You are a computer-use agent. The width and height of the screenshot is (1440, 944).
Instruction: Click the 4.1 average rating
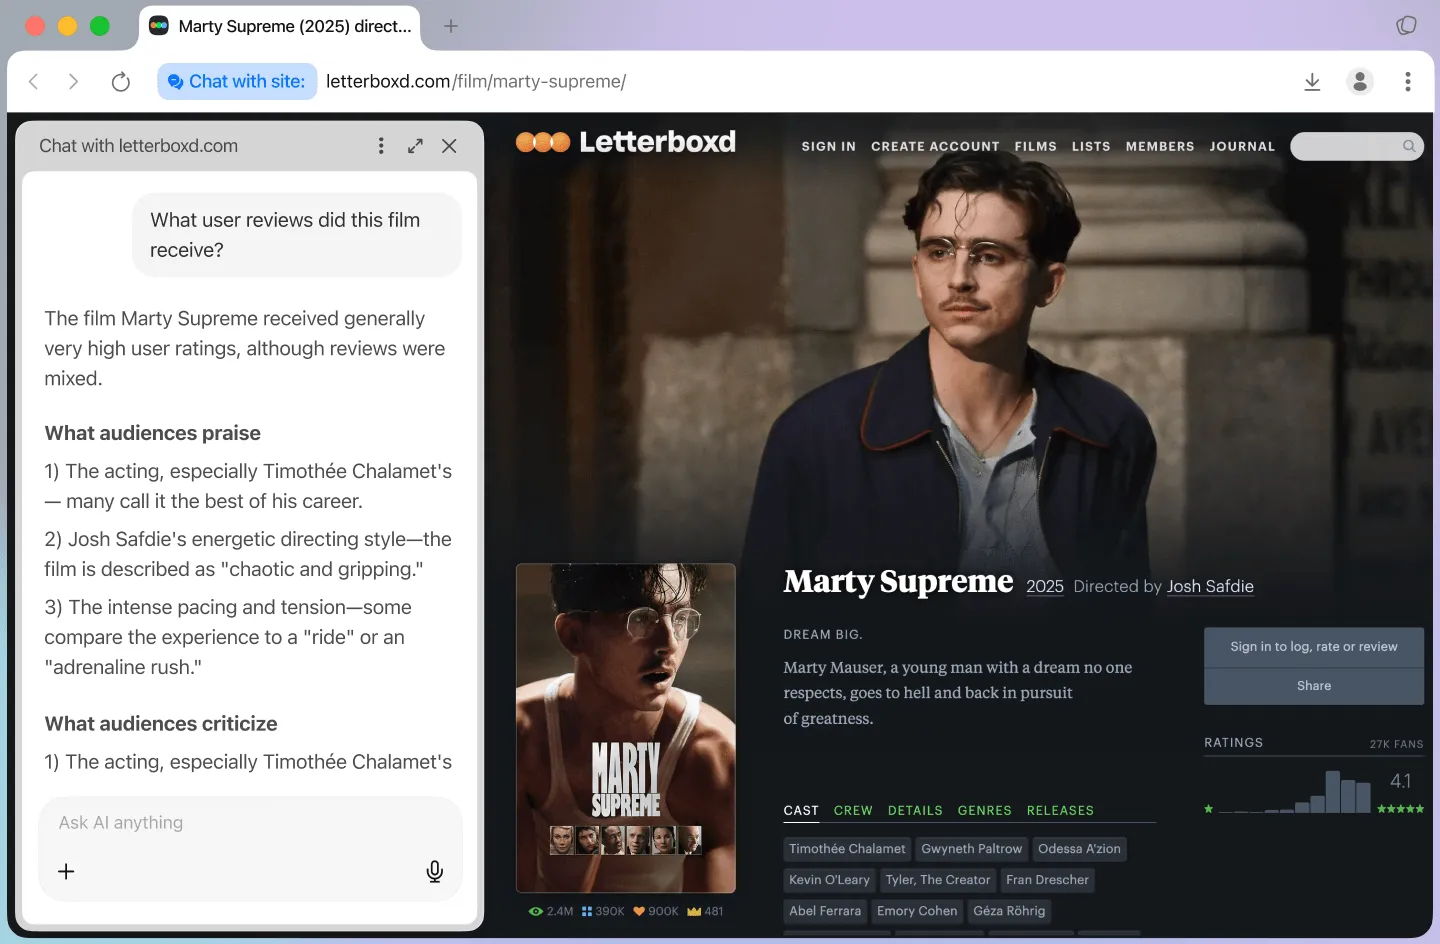click(1401, 781)
